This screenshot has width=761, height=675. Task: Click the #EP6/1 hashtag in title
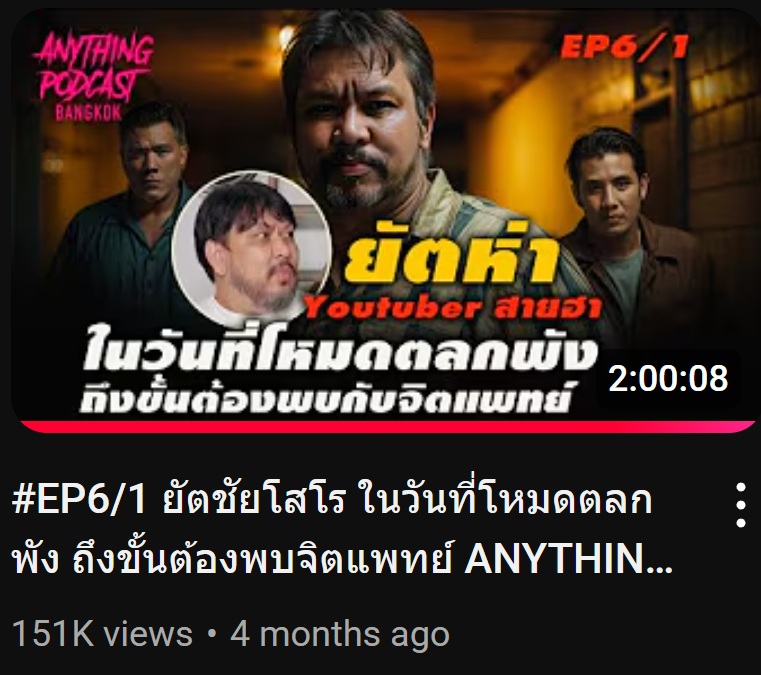click(x=80, y=501)
